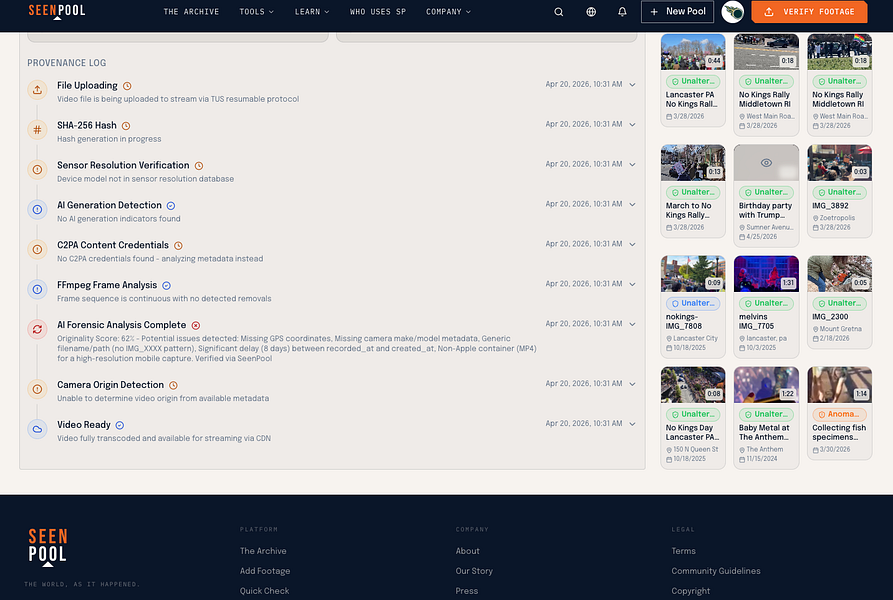Reveal hidden Birthday party with Trump thumbnail
This screenshot has height=600, width=893.
pos(767,163)
